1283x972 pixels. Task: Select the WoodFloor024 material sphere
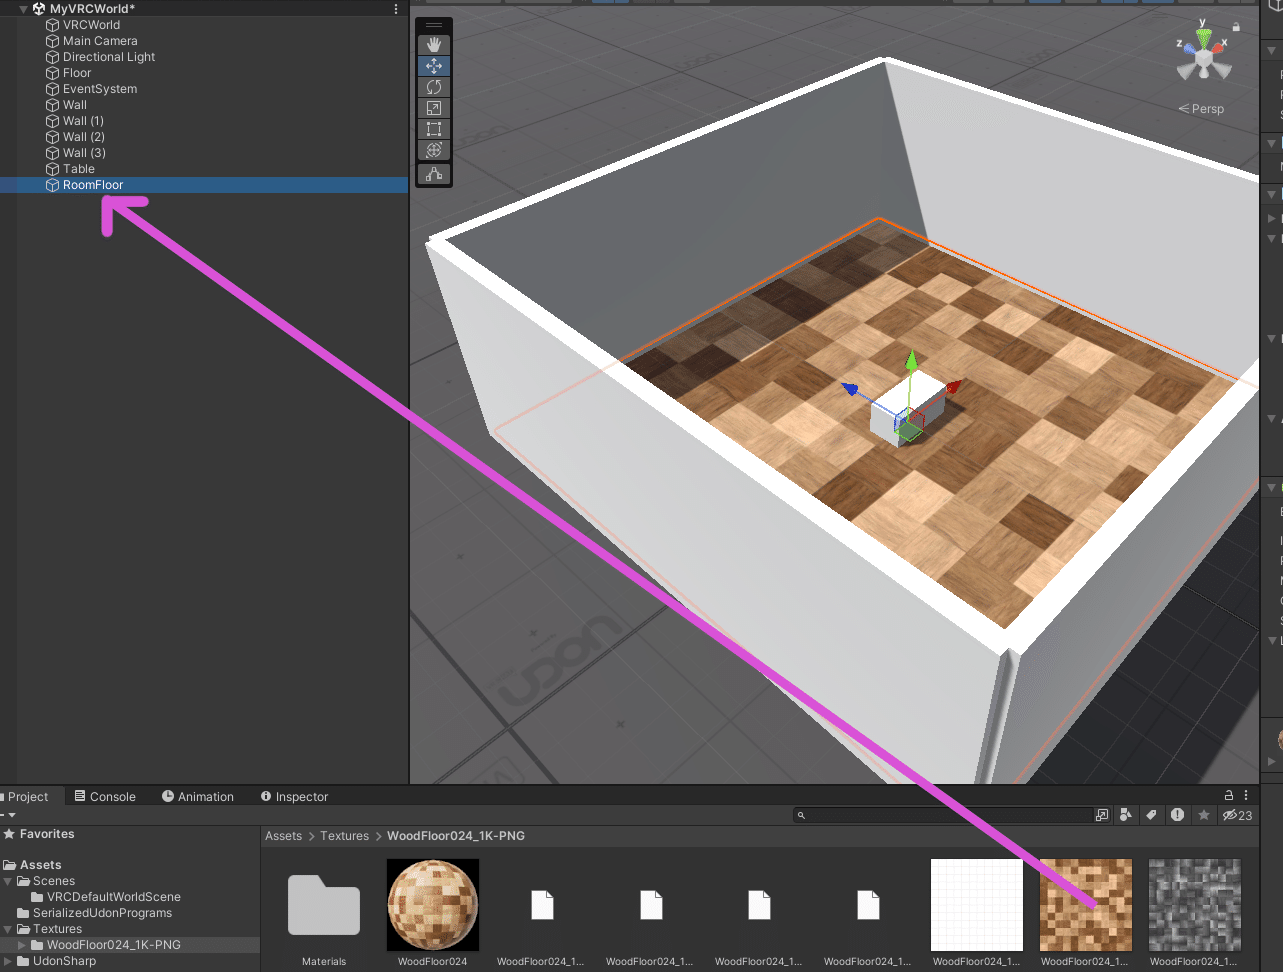click(433, 905)
